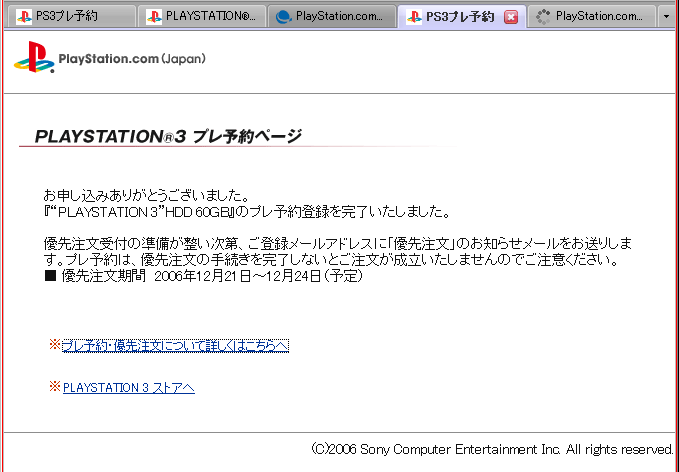Click the PlayStation favicon on PLAYSTATION® tab
679x472 pixels.
click(x=154, y=17)
